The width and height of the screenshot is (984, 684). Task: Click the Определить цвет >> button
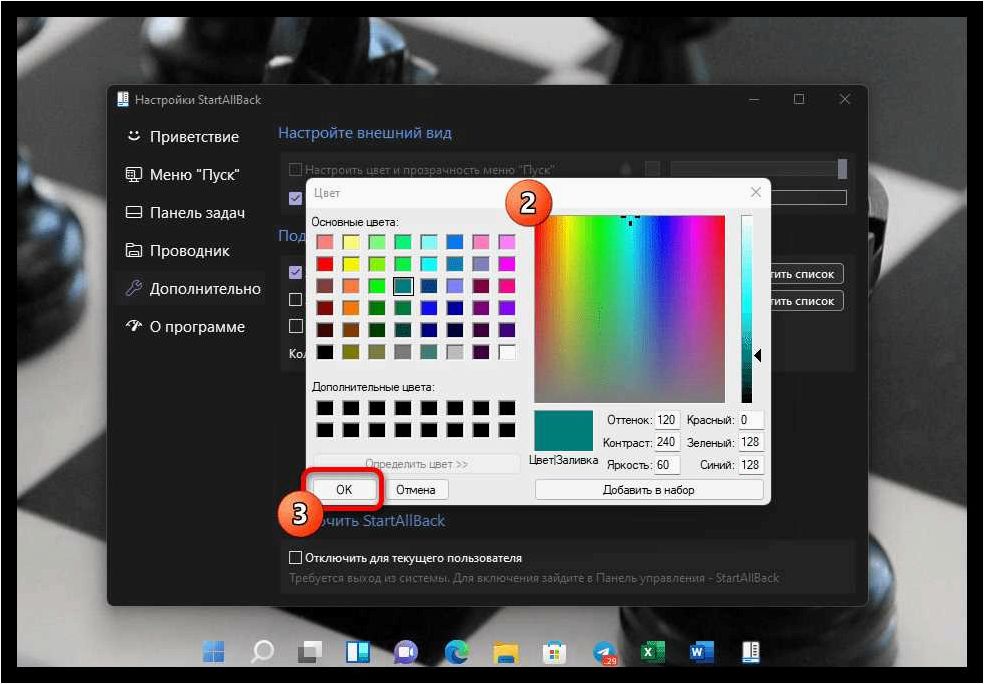[x=417, y=464]
